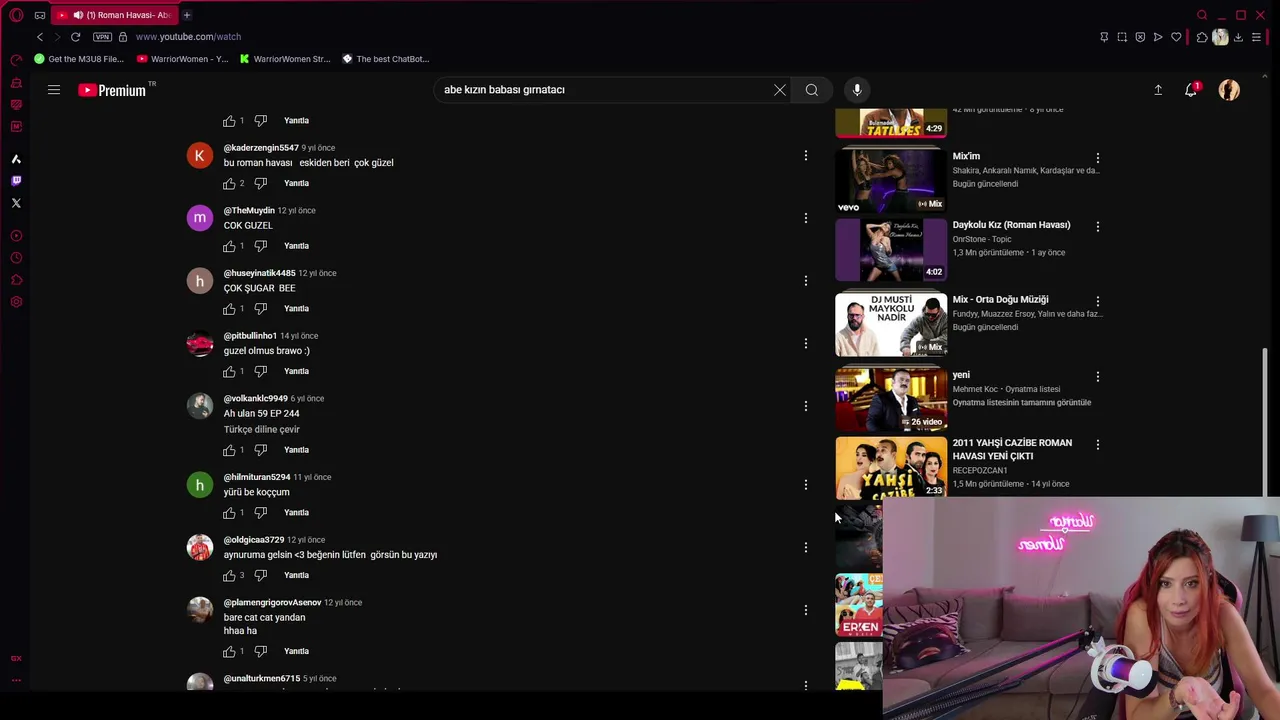Open options menu for pitbullinho1 comment
Viewport: 1280px width, 720px height.
(x=806, y=343)
